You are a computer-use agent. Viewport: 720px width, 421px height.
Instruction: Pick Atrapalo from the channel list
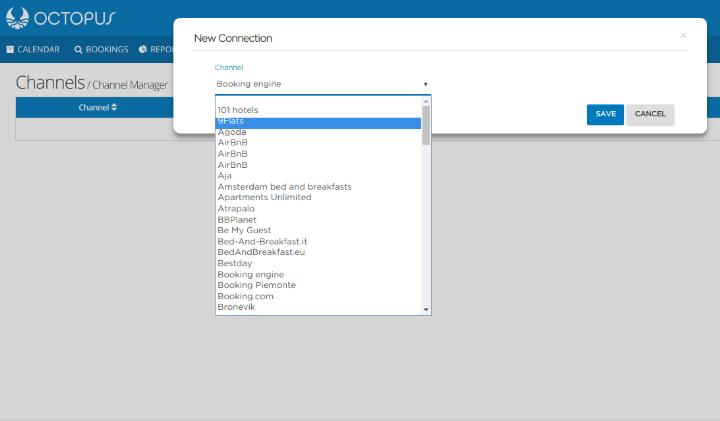tap(318, 208)
